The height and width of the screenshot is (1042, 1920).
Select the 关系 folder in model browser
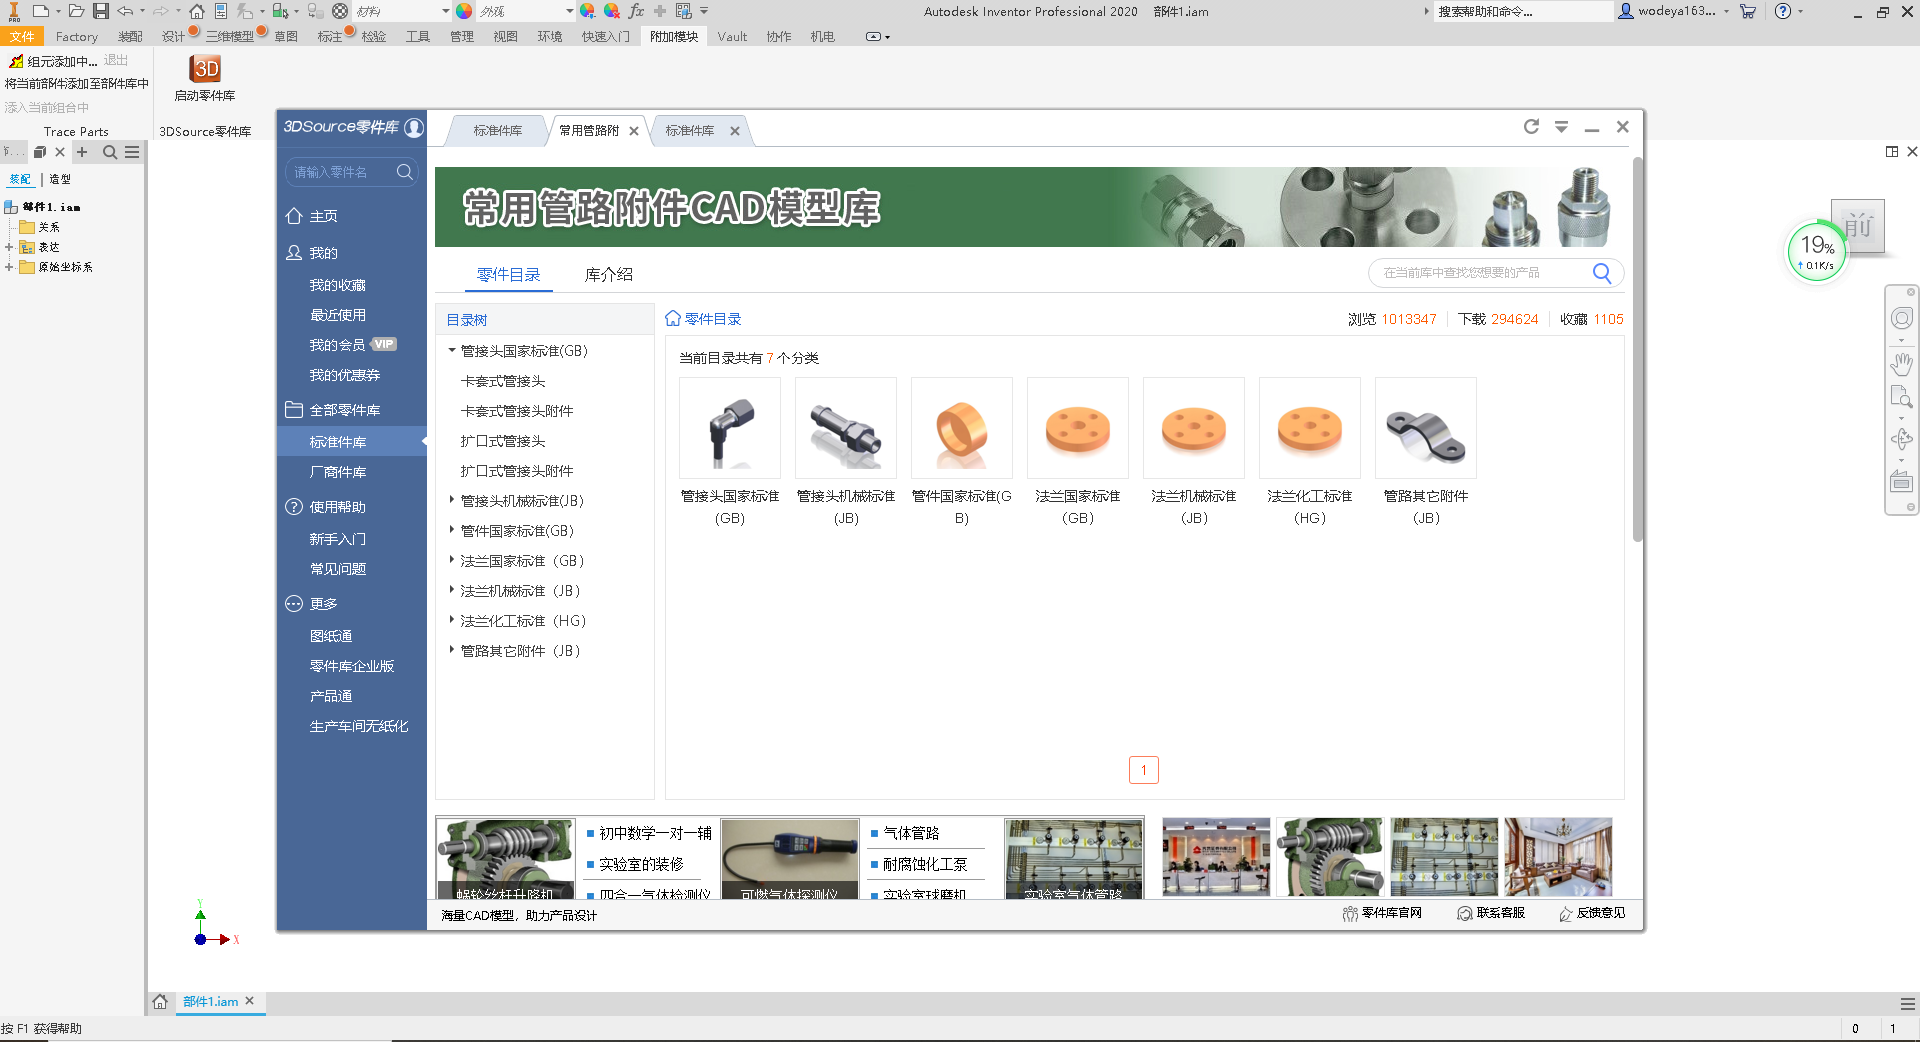click(x=40, y=227)
